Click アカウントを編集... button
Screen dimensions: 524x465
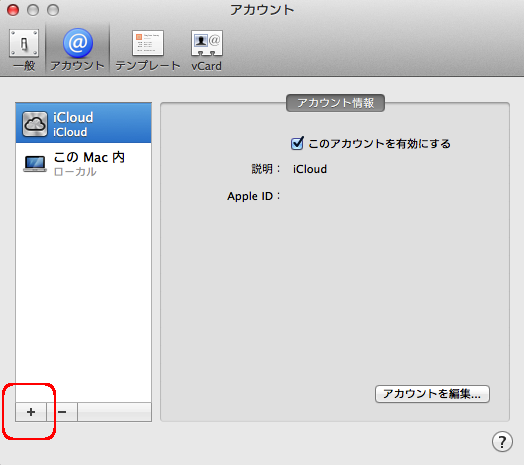(x=432, y=394)
